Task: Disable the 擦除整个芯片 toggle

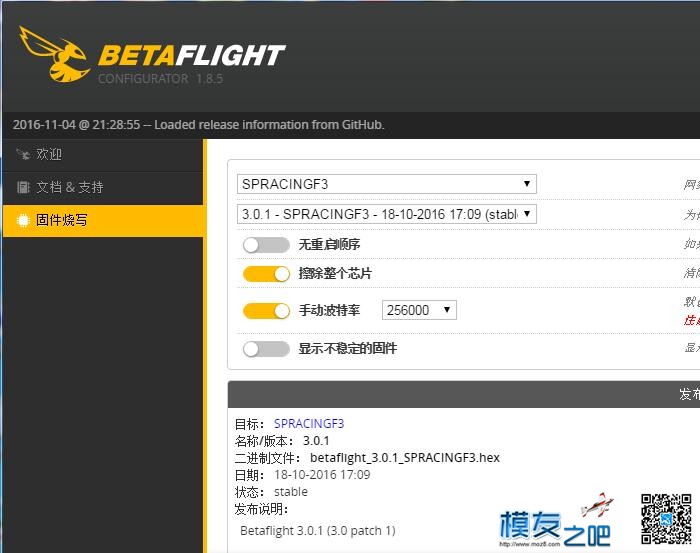Action: (x=266, y=274)
